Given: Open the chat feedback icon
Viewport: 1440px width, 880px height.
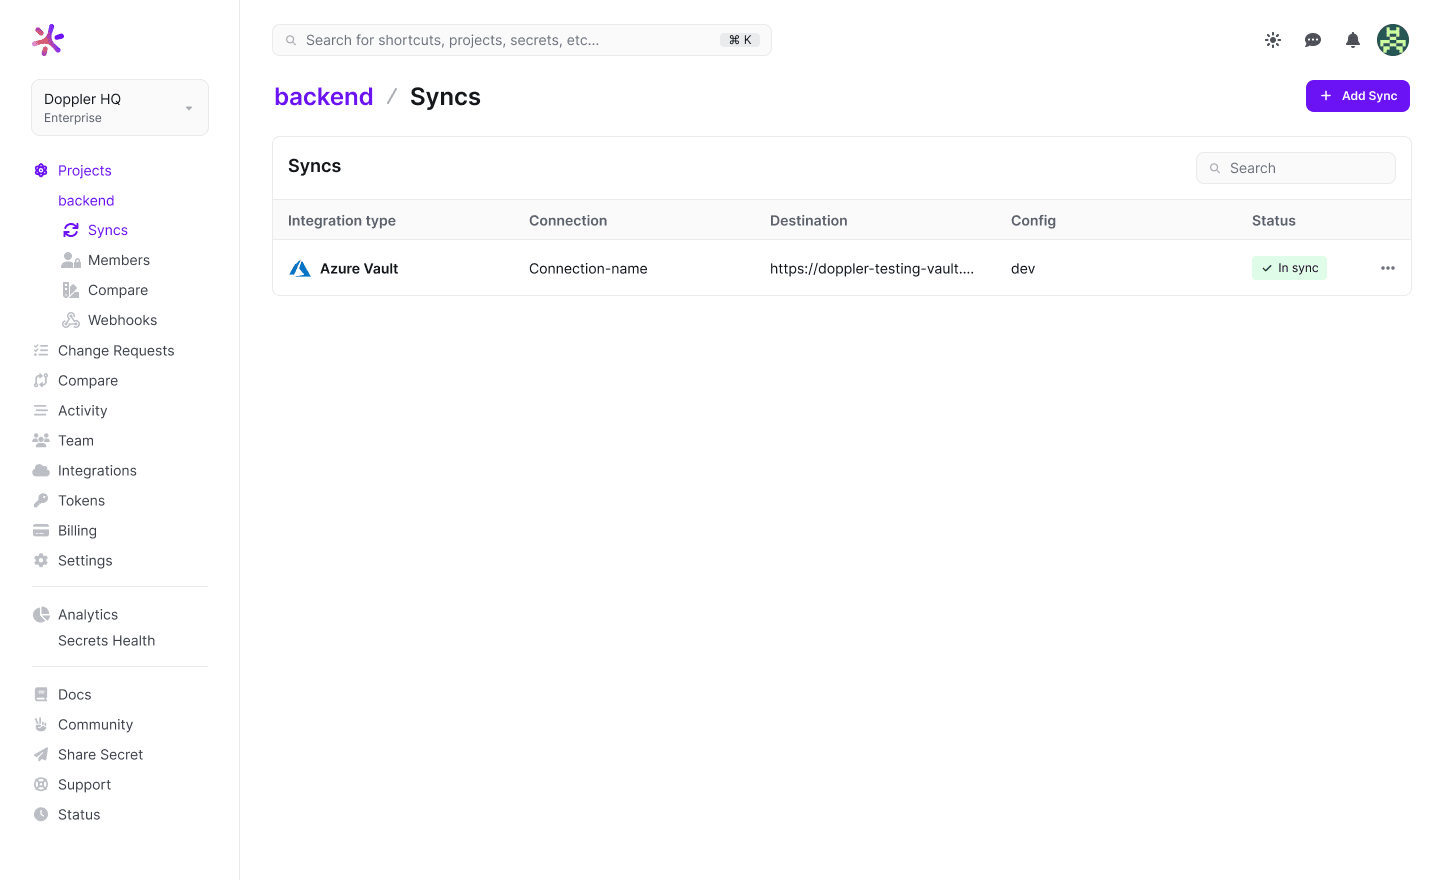Looking at the screenshot, I should (1313, 40).
